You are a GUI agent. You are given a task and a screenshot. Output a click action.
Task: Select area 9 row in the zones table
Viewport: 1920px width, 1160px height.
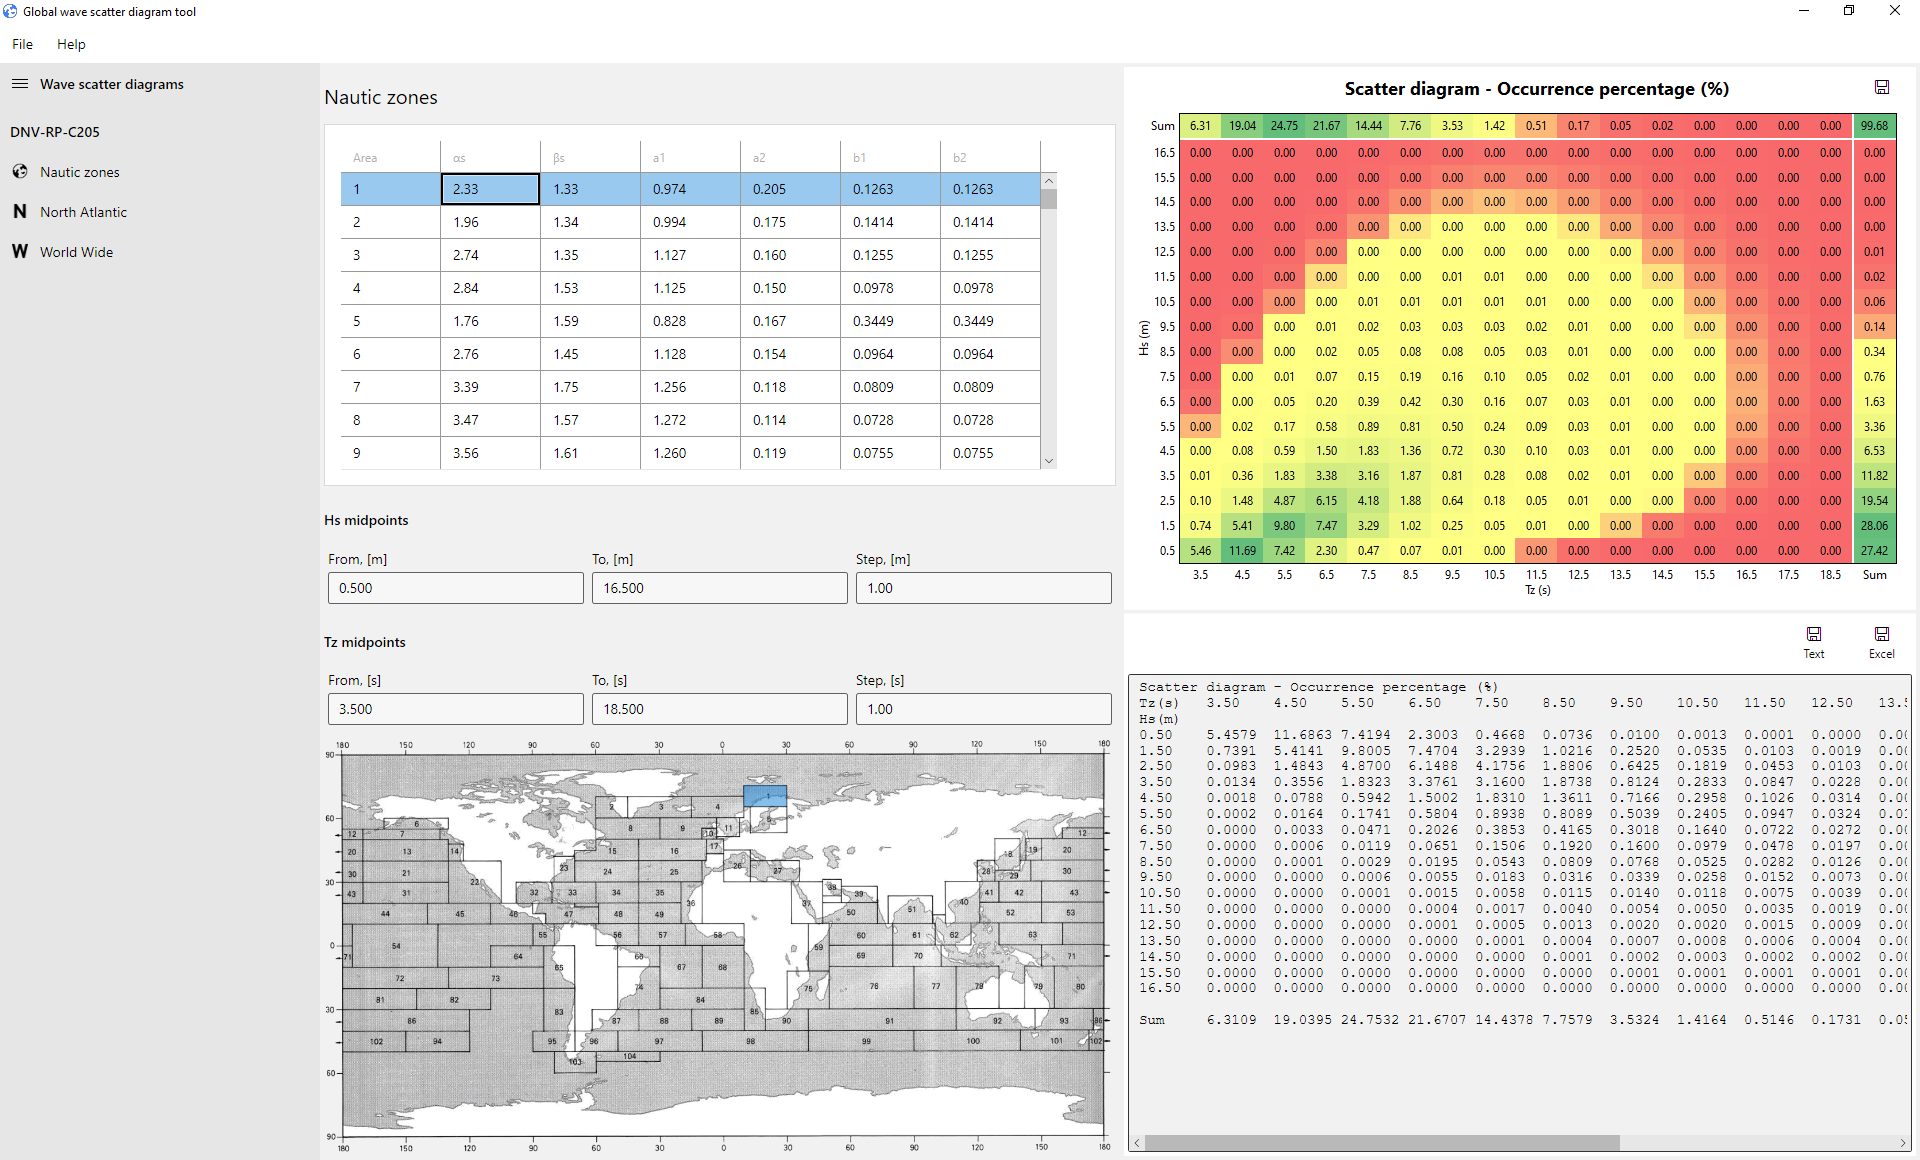pos(690,453)
